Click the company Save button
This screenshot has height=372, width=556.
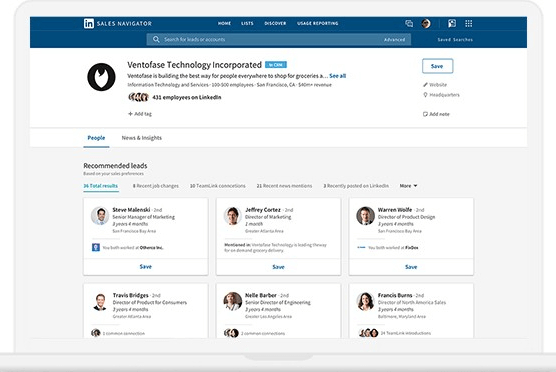437,66
